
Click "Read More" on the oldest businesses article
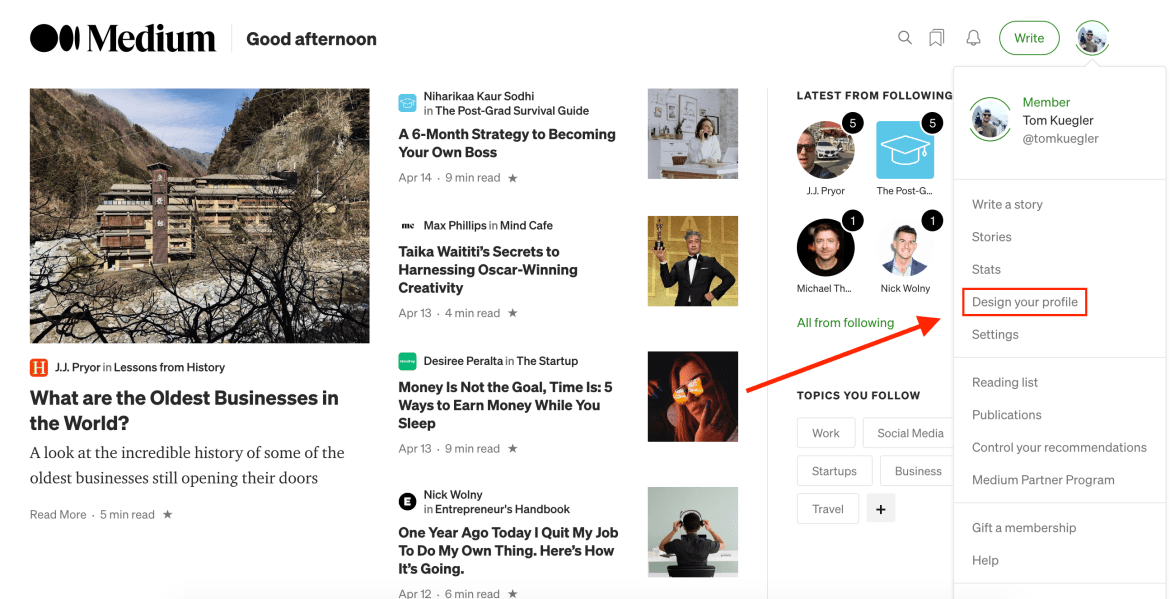tap(57, 514)
